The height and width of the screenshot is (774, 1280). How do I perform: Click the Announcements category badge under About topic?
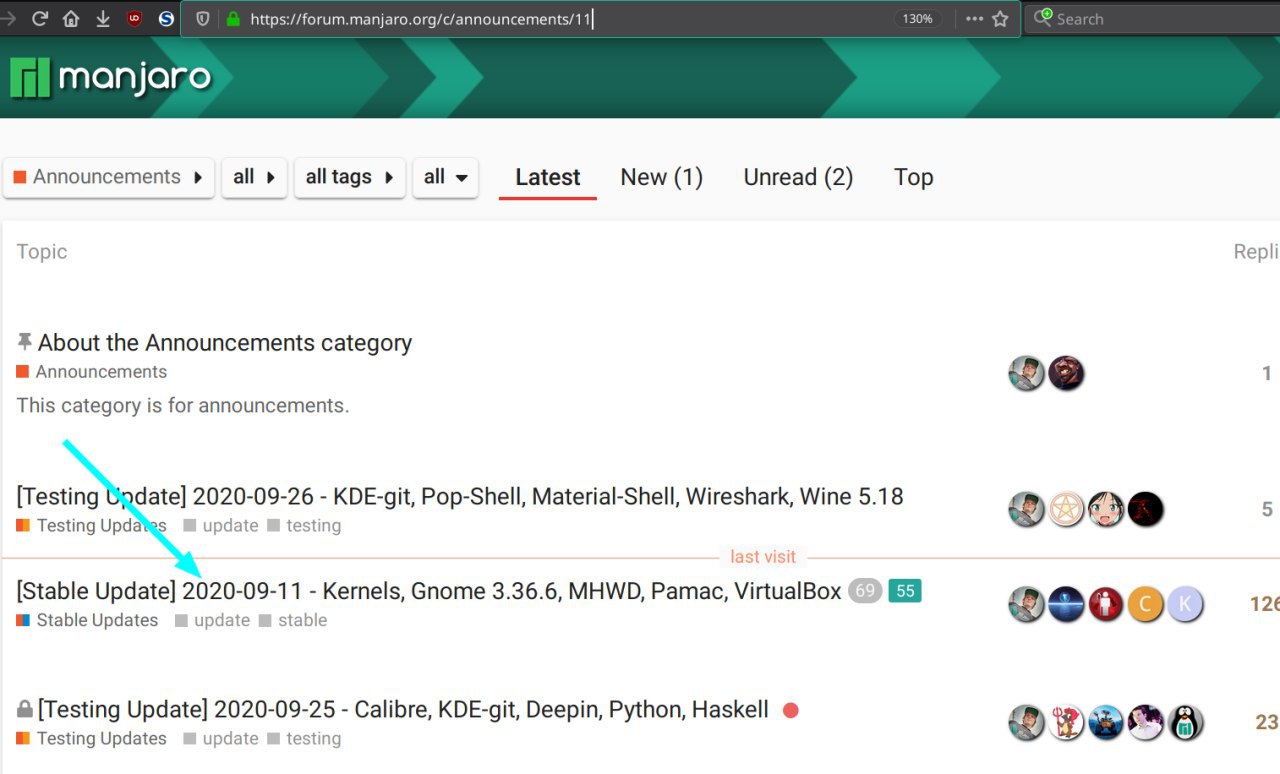92,372
